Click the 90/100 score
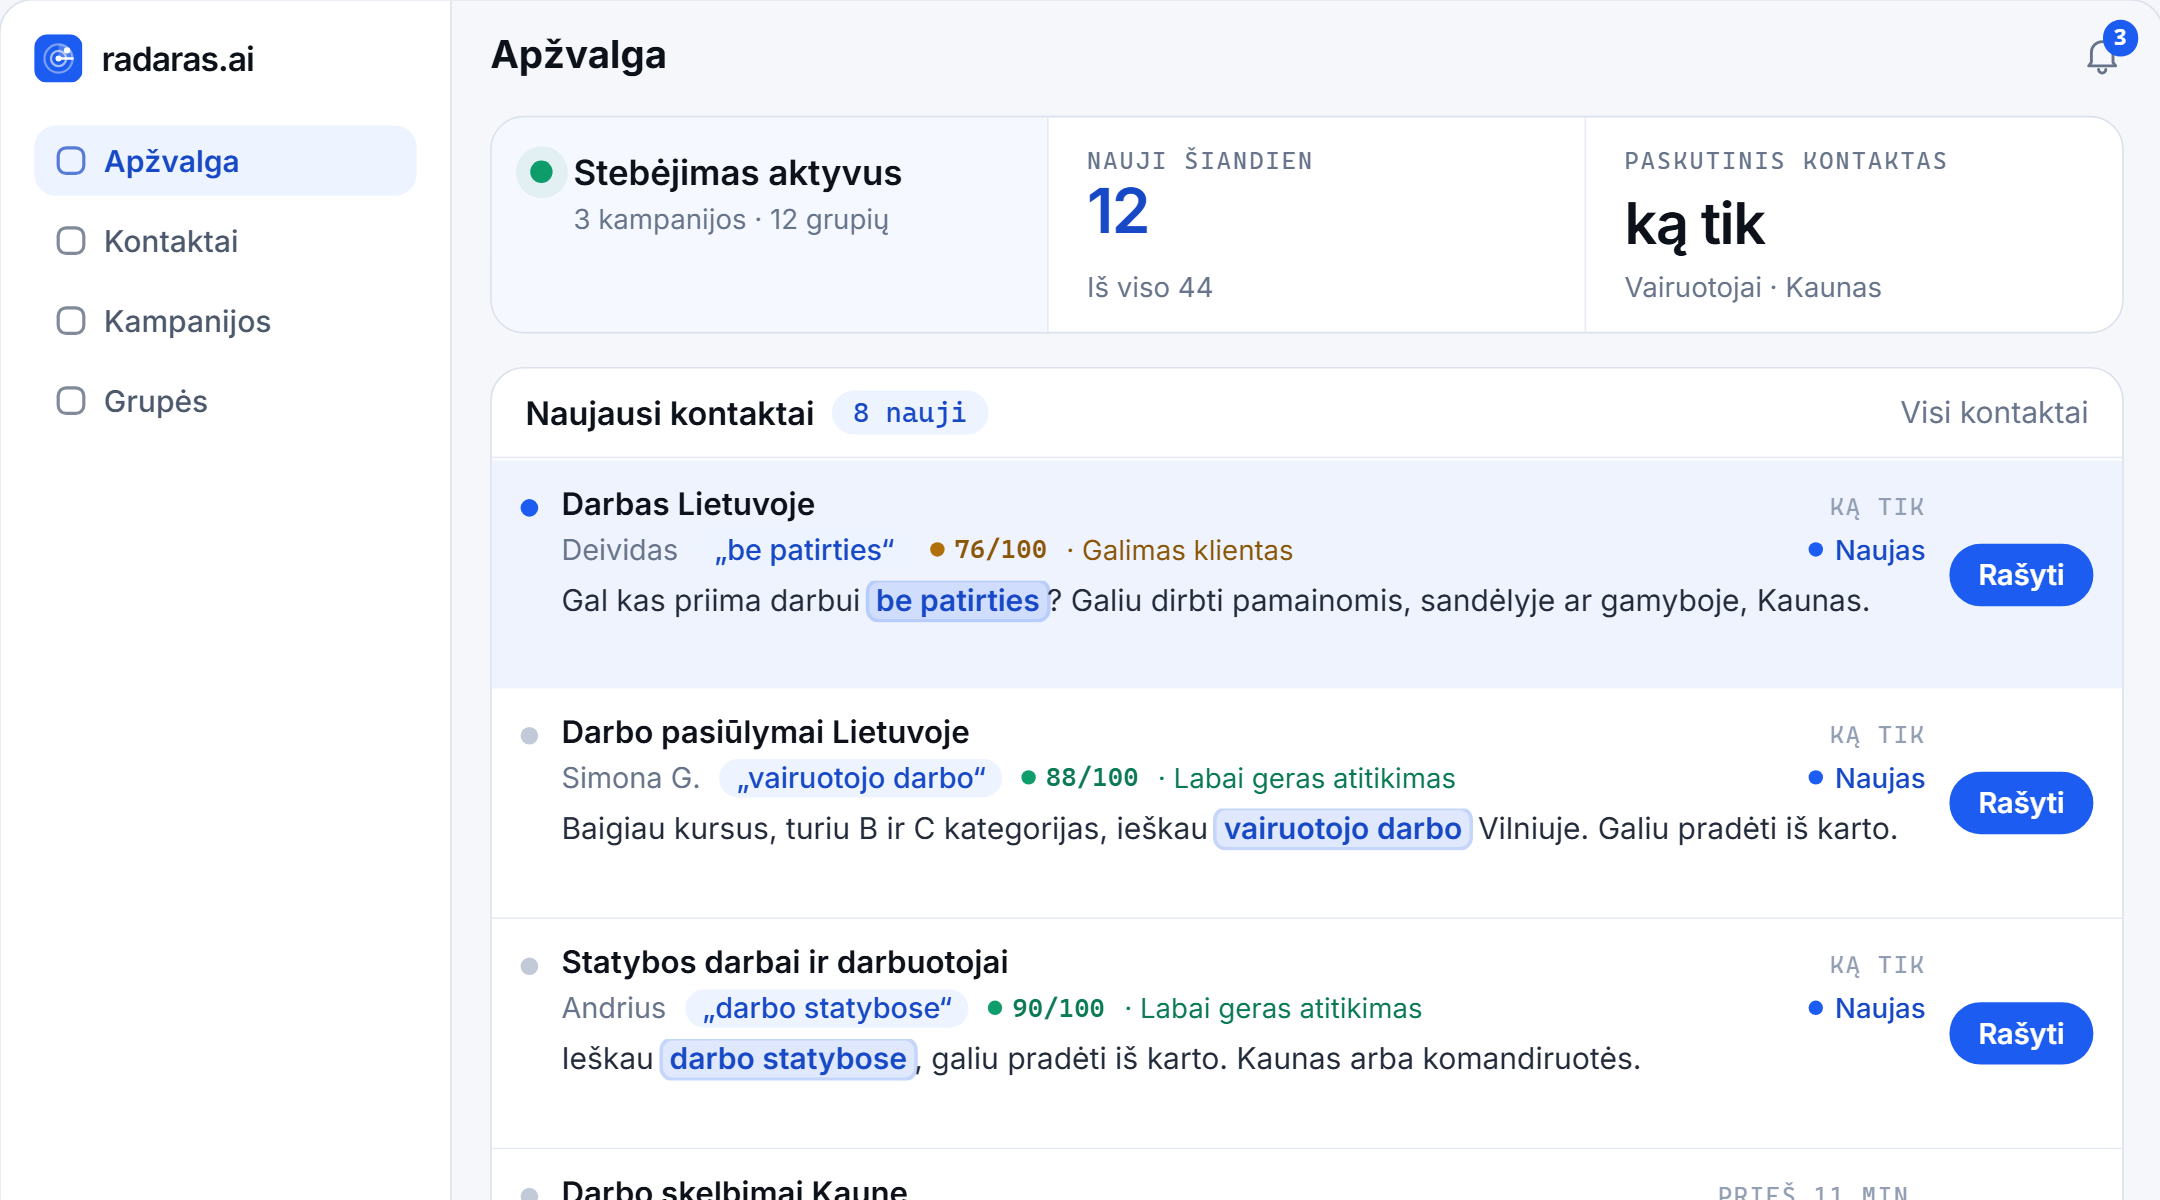The image size is (2160, 1200). [x=1058, y=1008]
